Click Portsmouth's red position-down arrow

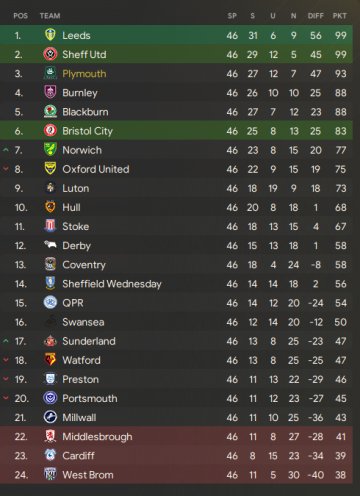[6, 398]
